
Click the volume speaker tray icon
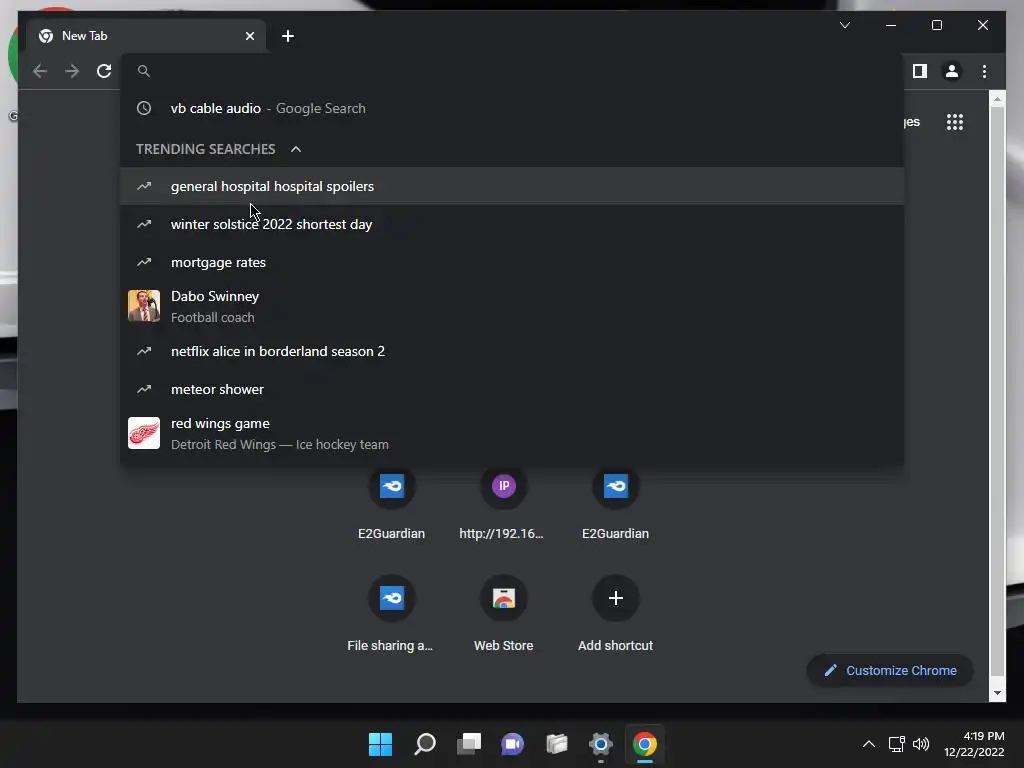pyautogui.click(x=921, y=744)
